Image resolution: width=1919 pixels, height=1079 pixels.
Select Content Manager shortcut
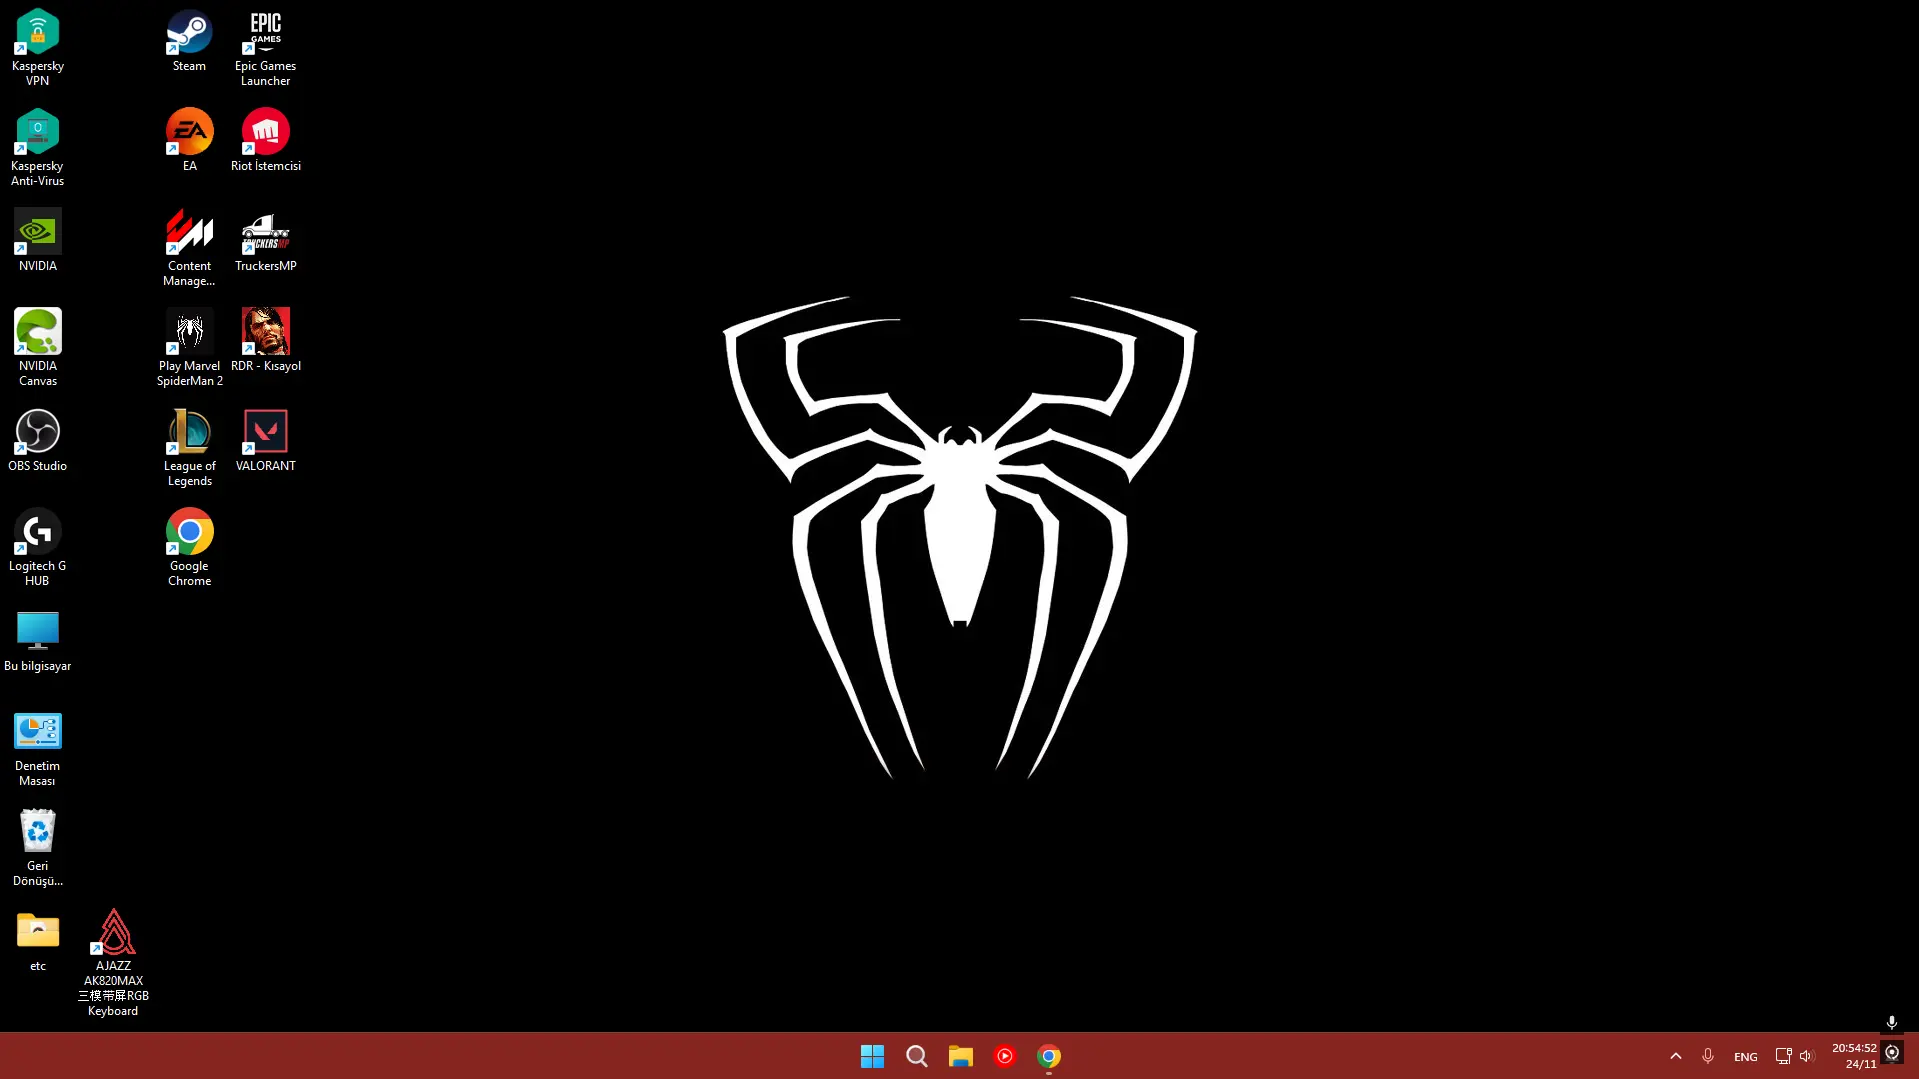coord(189,247)
